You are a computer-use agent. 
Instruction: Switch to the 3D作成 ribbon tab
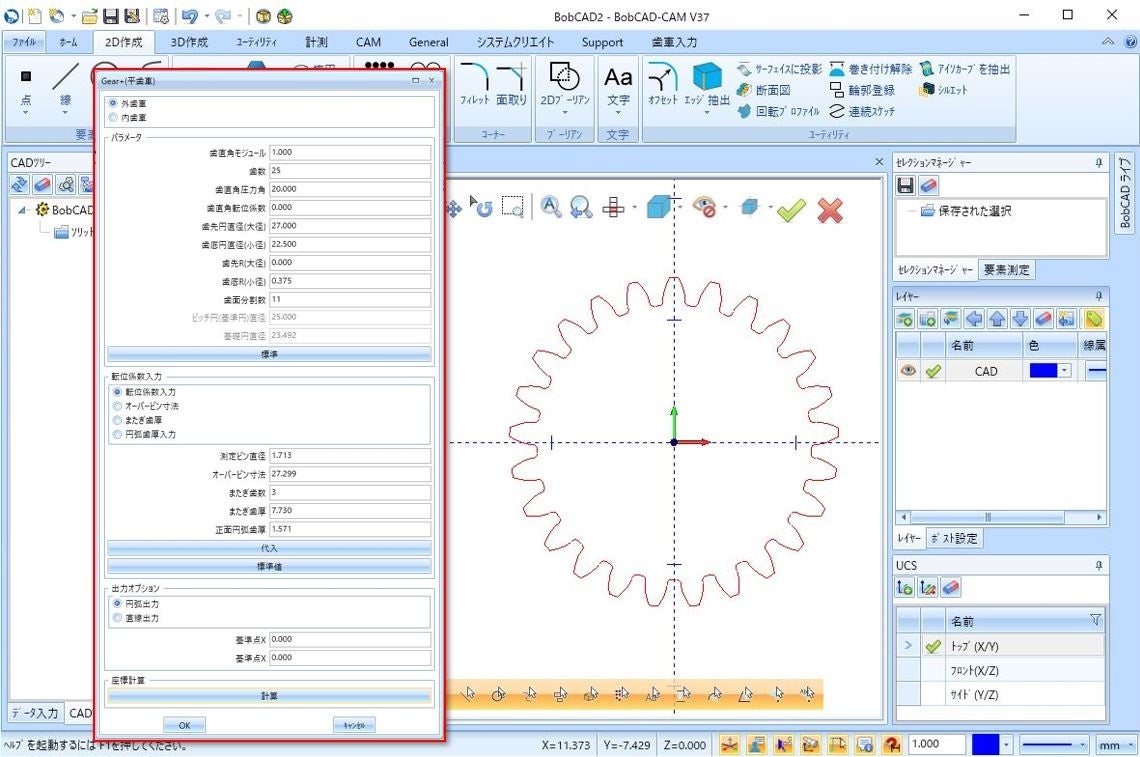coord(189,42)
